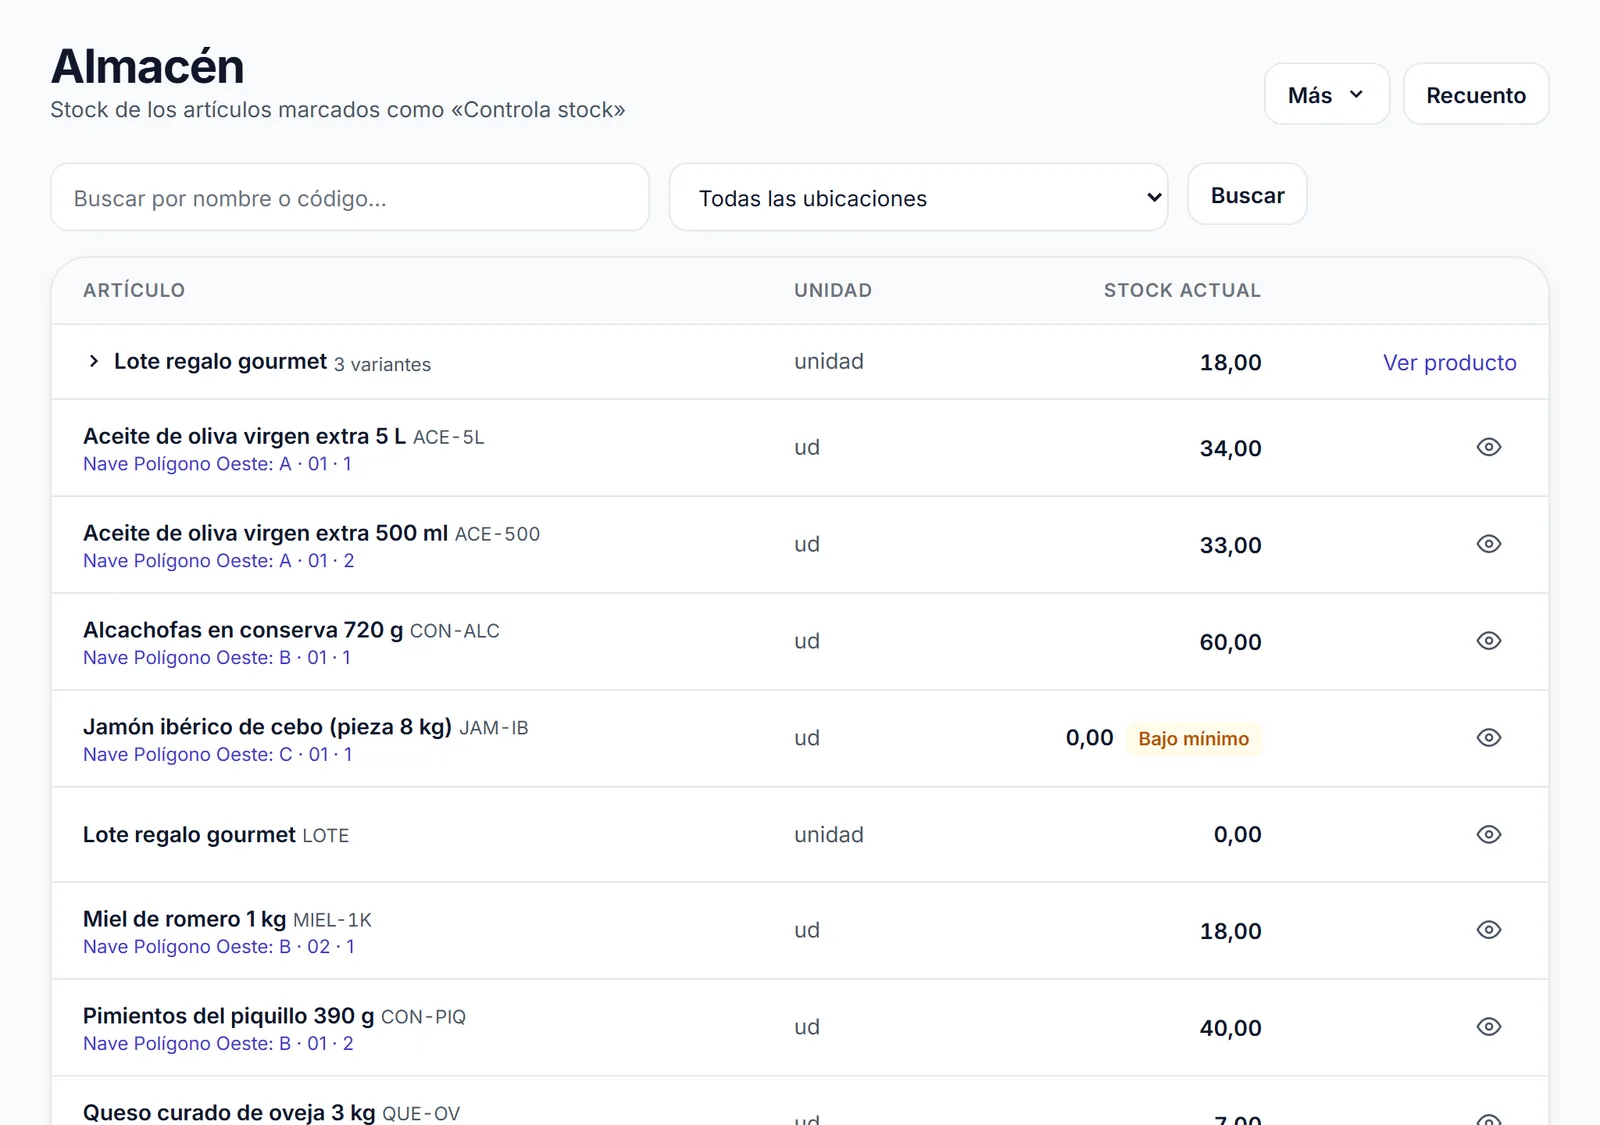Open location link Nave Polígono Oeste: C · 01 · 1
1600x1125 pixels.
pos(217,755)
